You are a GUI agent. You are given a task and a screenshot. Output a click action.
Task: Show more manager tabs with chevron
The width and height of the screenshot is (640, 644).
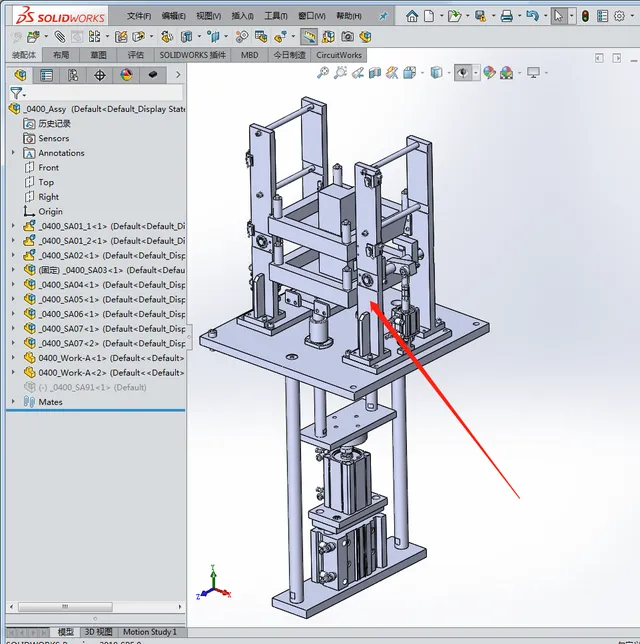pos(178,75)
